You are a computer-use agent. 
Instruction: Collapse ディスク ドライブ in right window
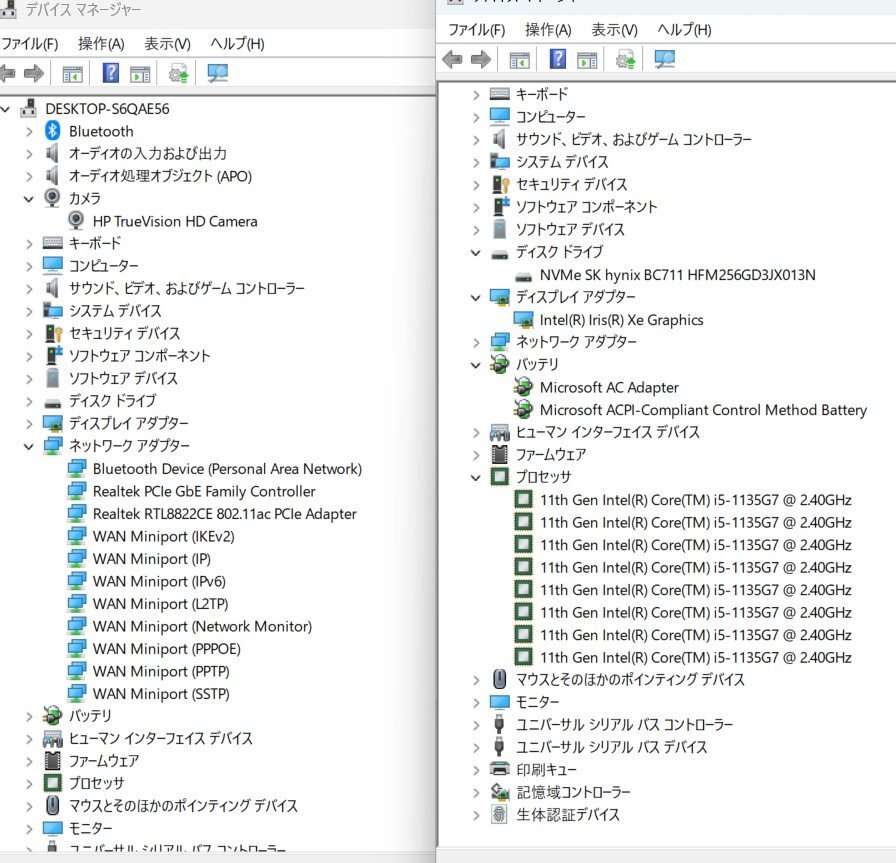point(475,252)
